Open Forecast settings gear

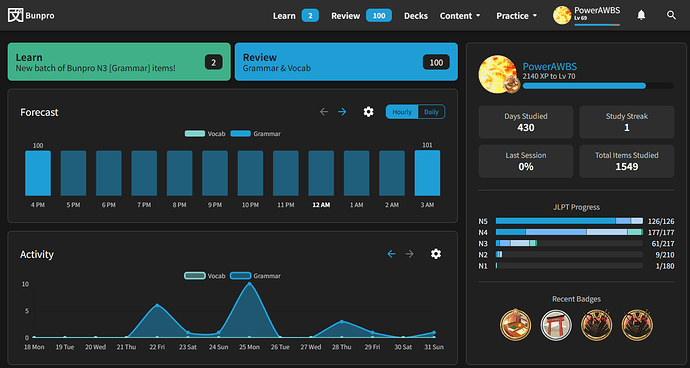[x=368, y=112]
